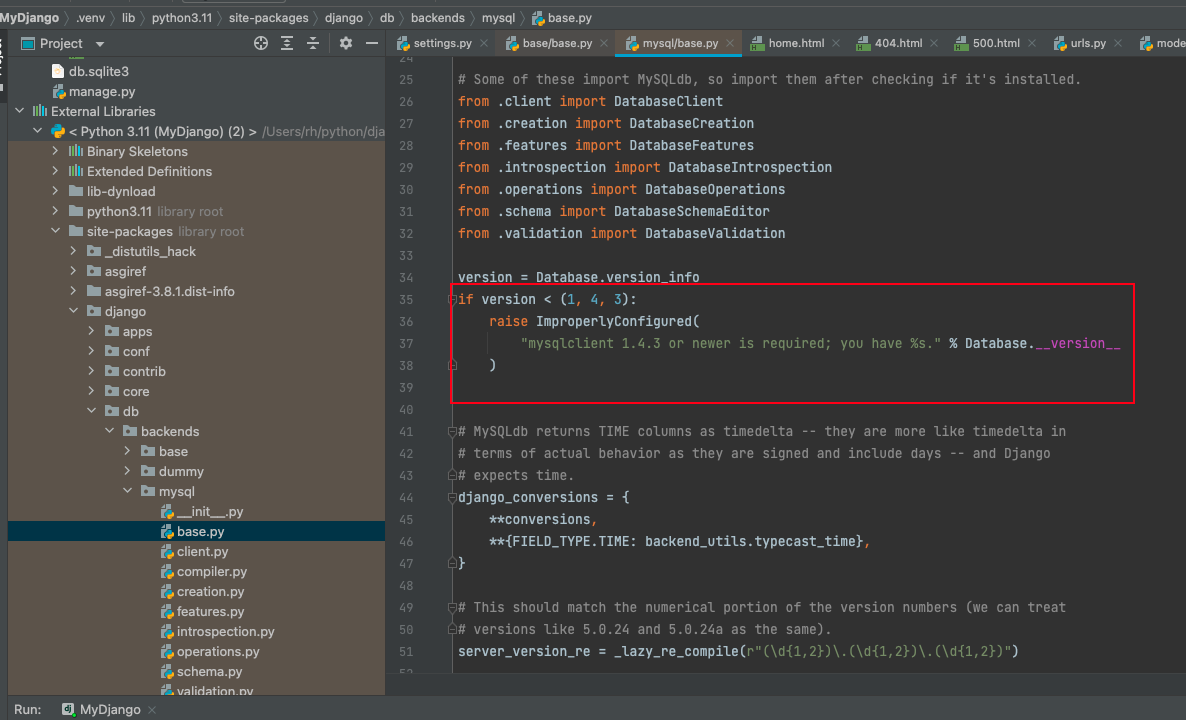This screenshot has width=1186, height=720.
Task: Open the 404.html tab
Action: [899, 43]
